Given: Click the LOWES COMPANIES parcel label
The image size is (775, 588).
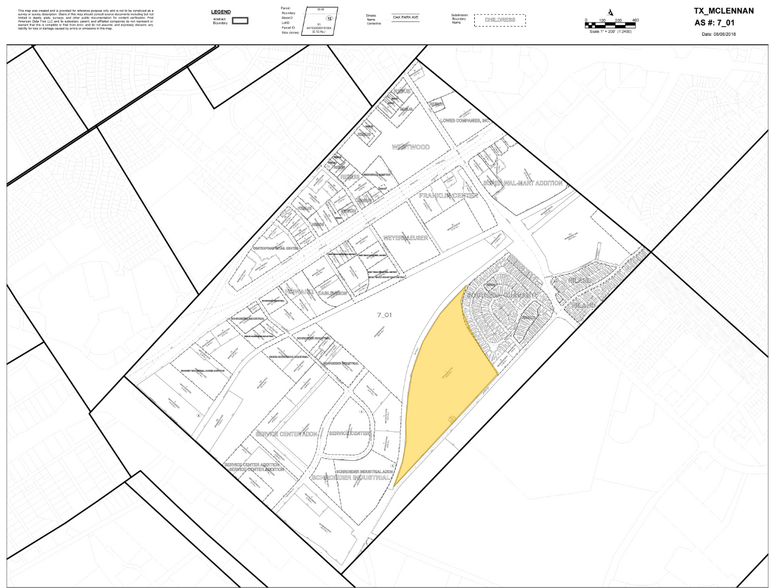Looking at the screenshot, I should click(x=465, y=119).
